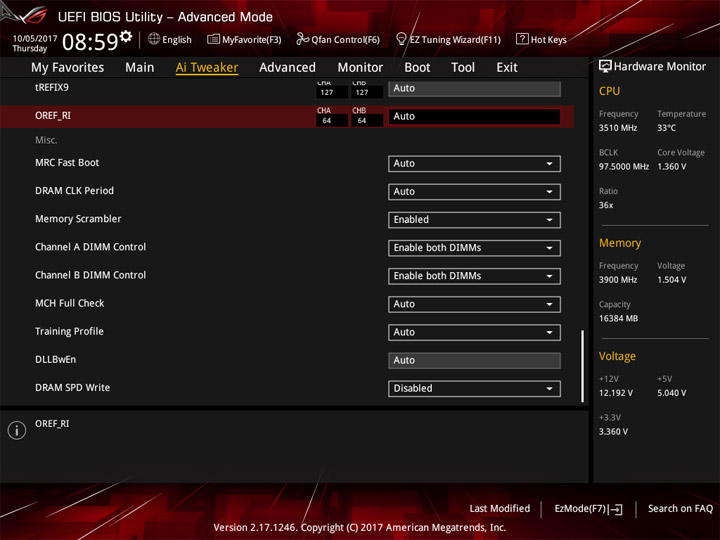
Task: Expand Channel A DIMM Control dropdown
Action: click(474, 248)
